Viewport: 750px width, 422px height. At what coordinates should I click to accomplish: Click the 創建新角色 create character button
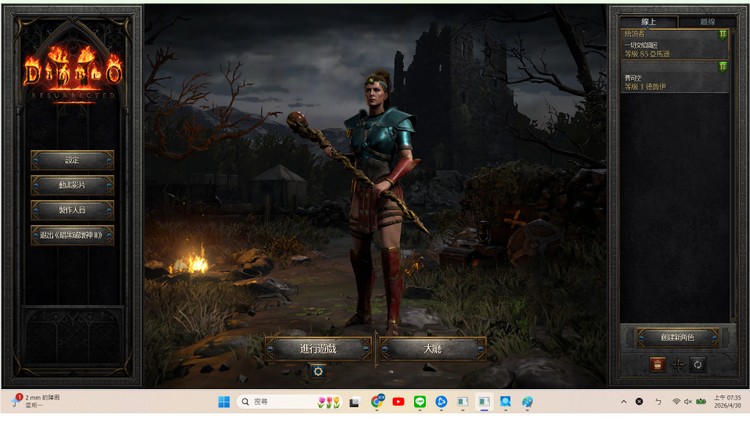click(677, 338)
